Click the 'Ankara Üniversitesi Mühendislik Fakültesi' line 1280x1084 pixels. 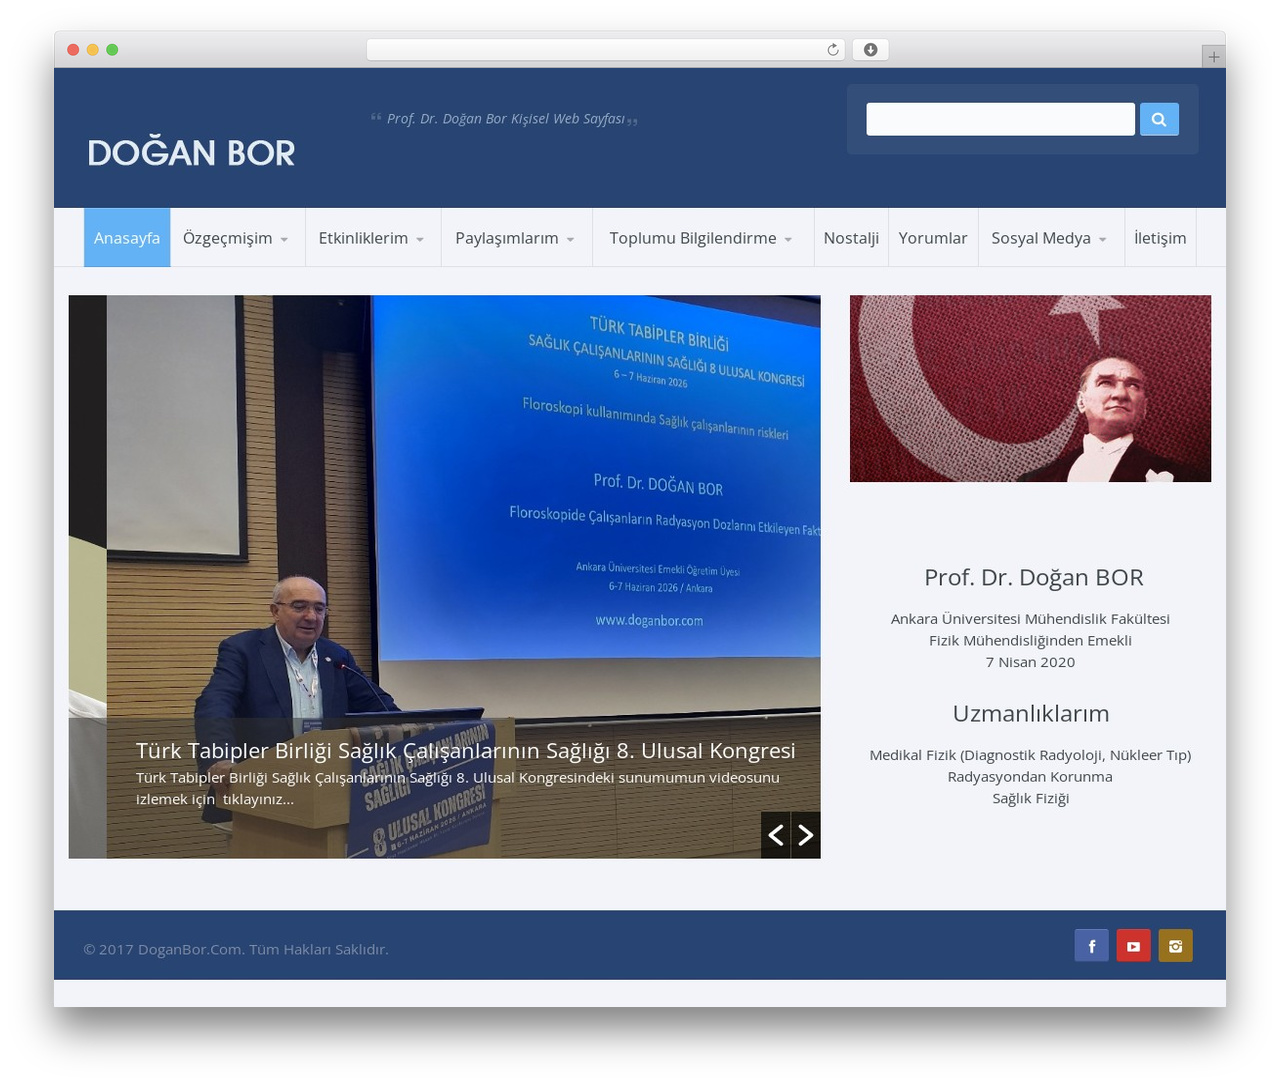(1030, 619)
